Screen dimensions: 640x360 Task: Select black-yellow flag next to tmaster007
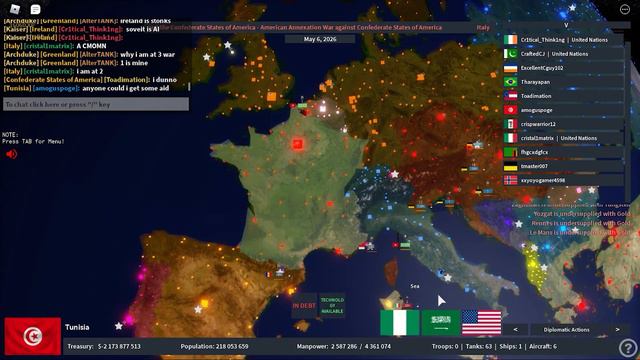coord(510,166)
